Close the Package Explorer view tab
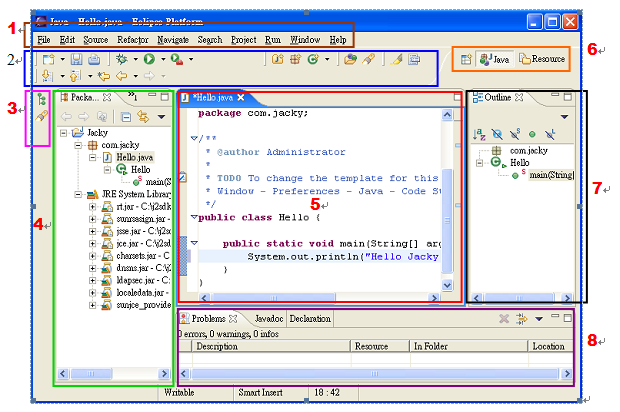 pyautogui.click(x=107, y=97)
